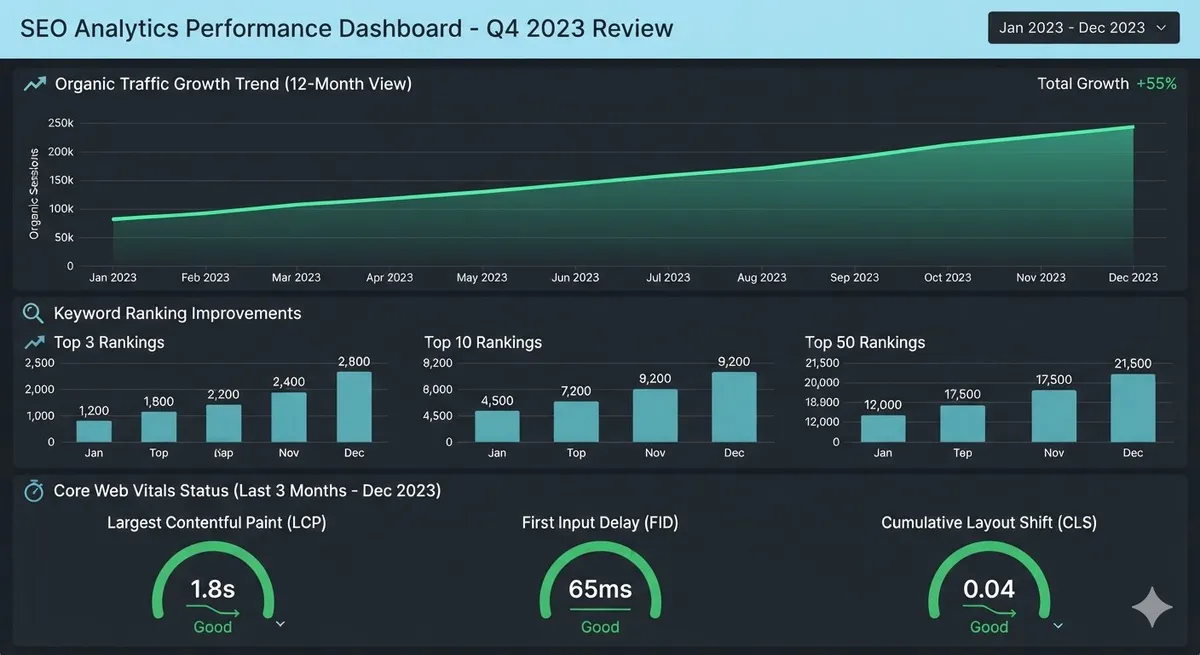
Task: Click the sparkle star icon in bottom corner
Action: click(1152, 607)
